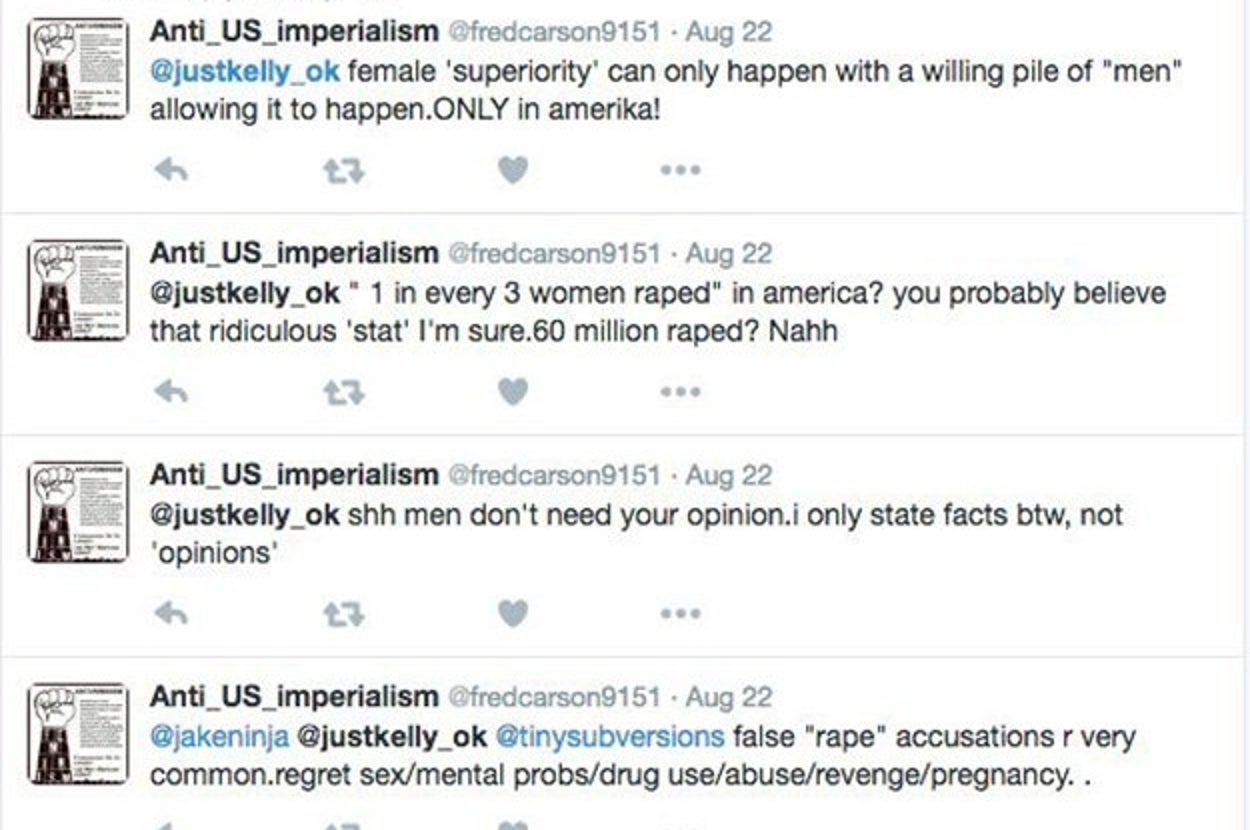
Task: Reply to the "ONLY in amerika" tweet
Action: pos(172,171)
